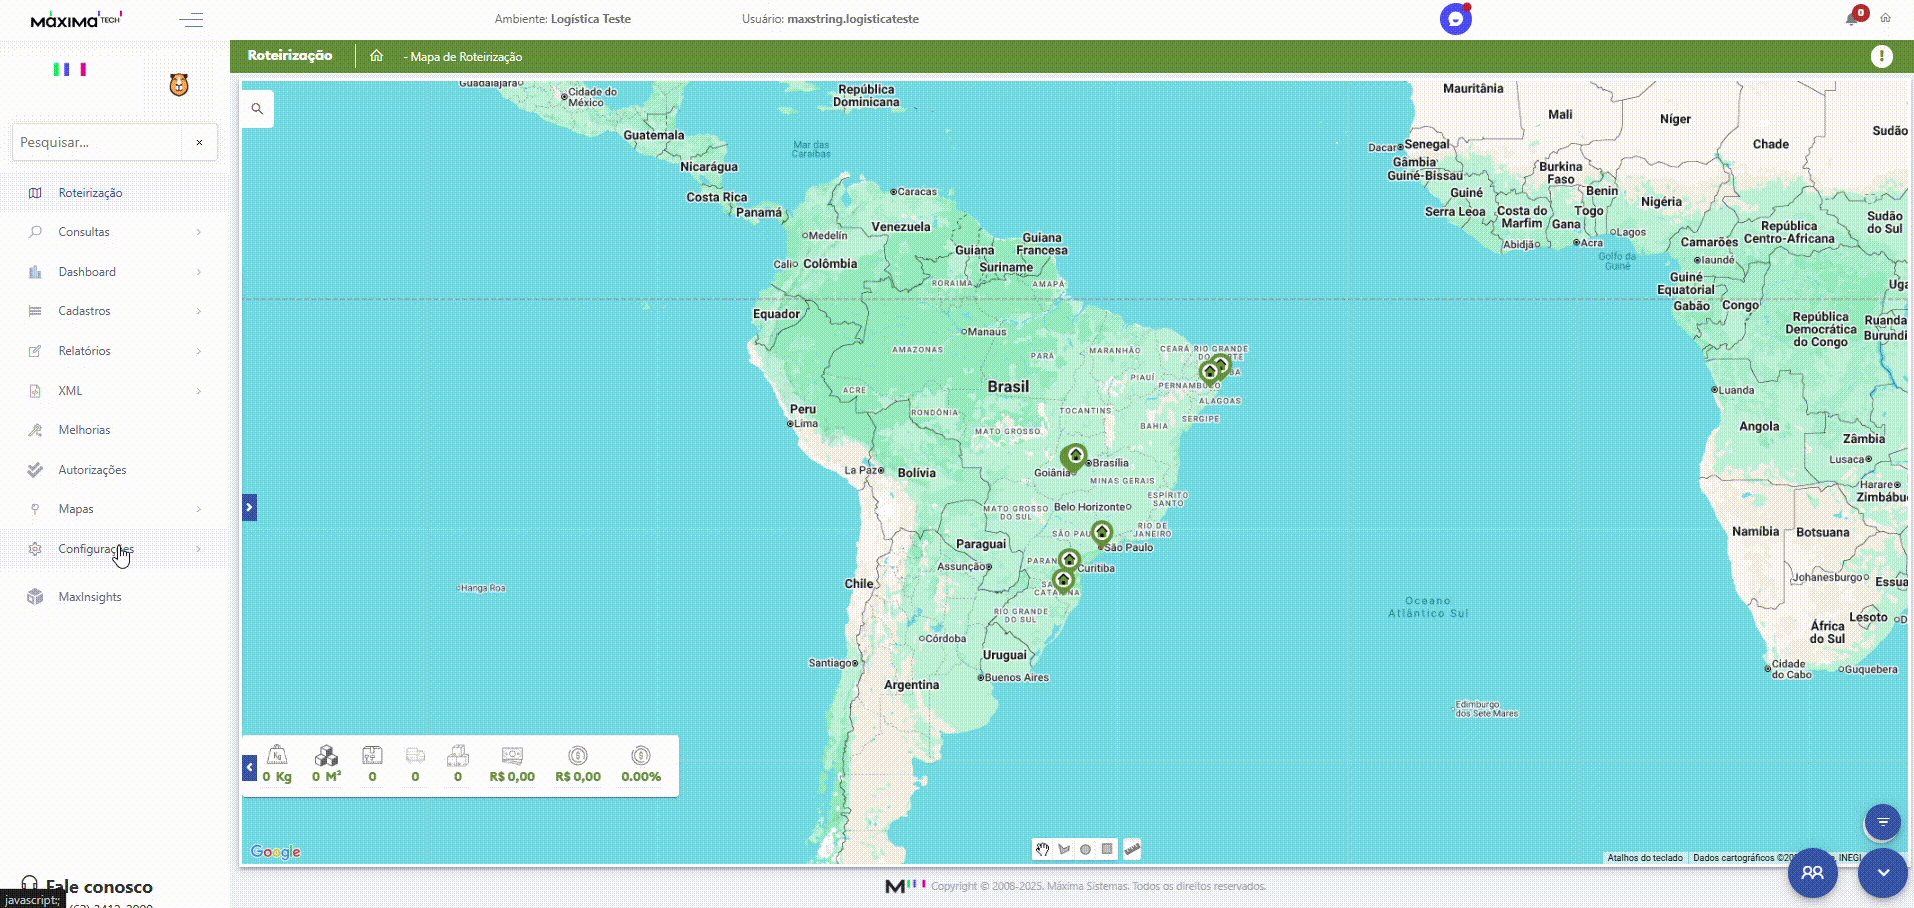Toggle the hamburger sidebar menu
The image size is (1914, 908).
point(191,20)
